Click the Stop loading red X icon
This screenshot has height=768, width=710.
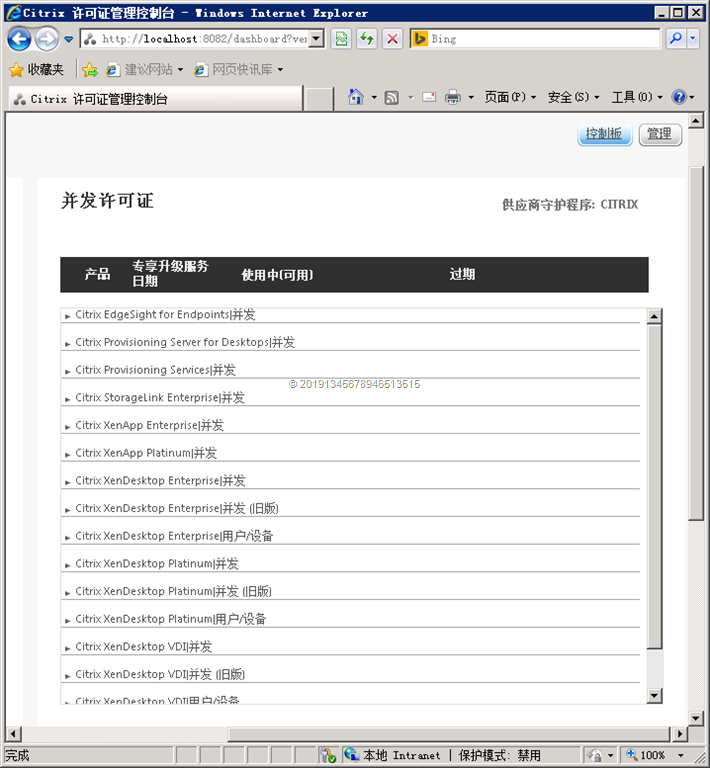pyautogui.click(x=392, y=39)
